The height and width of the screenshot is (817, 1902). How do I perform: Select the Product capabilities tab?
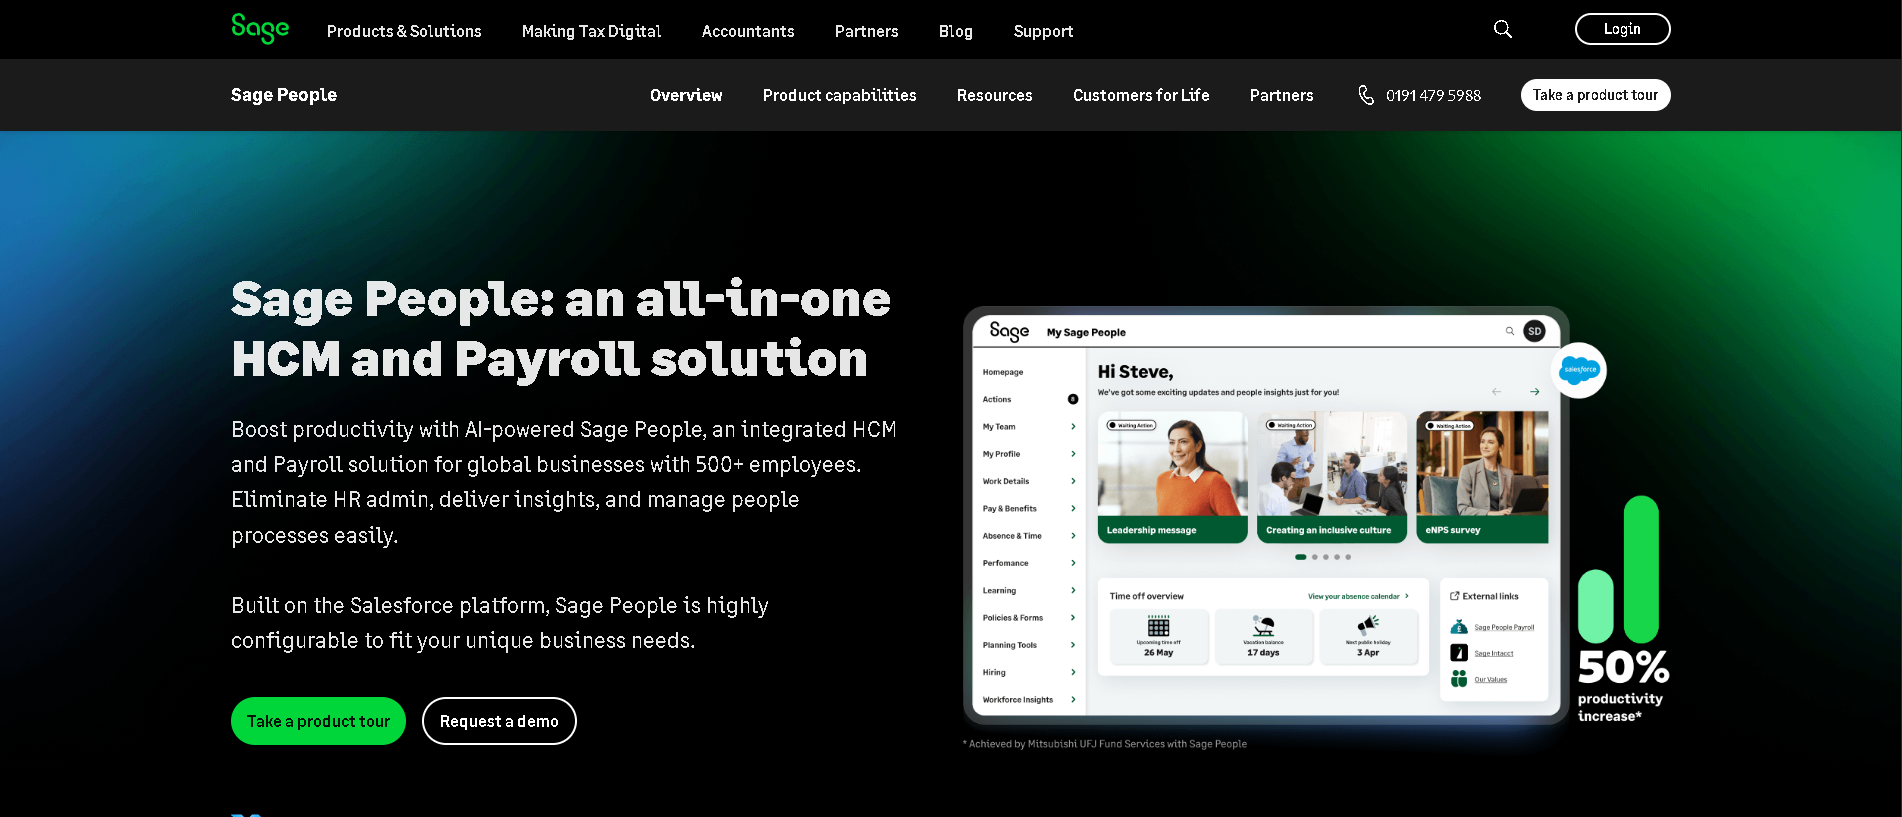(x=839, y=95)
